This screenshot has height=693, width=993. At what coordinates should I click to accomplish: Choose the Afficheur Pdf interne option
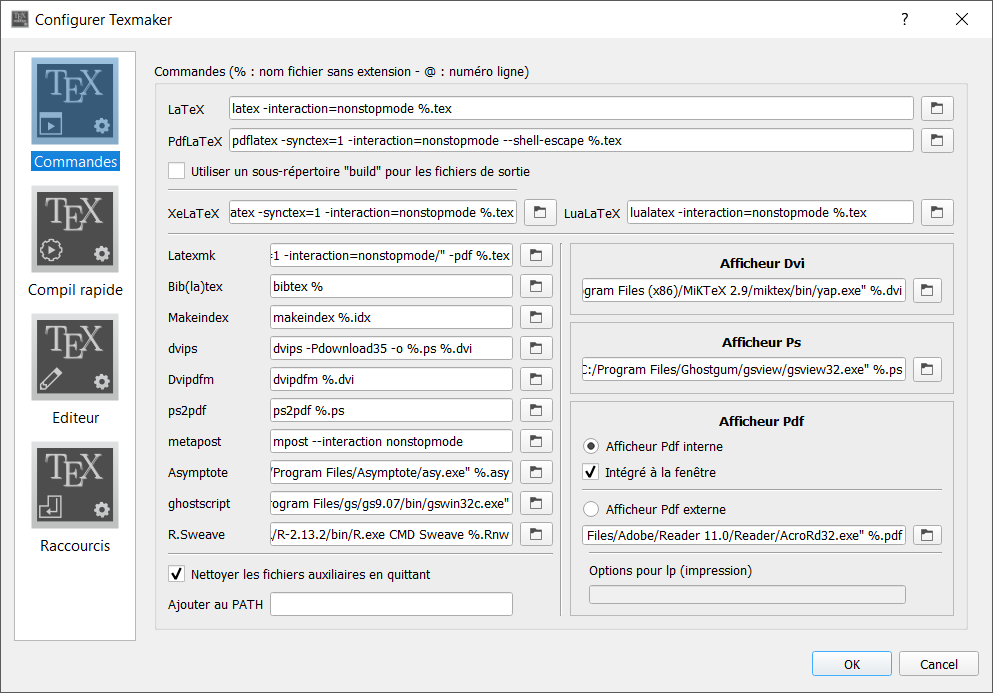(591, 446)
